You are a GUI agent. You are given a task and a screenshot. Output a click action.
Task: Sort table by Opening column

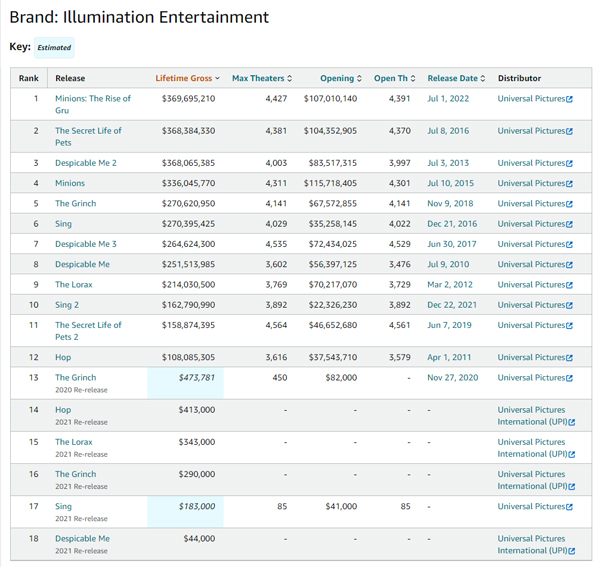[341, 78]
